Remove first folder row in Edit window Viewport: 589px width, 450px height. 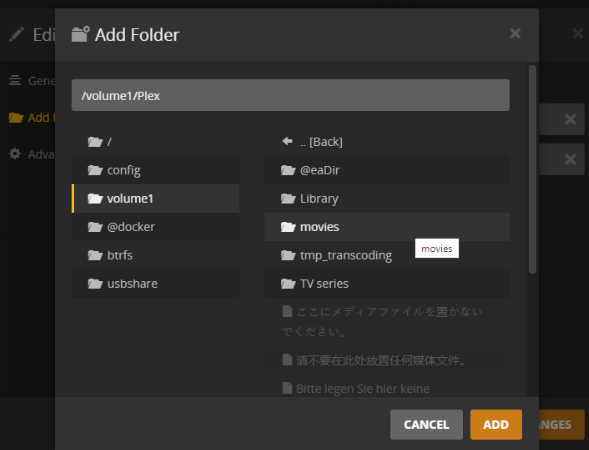pos(570,119)
